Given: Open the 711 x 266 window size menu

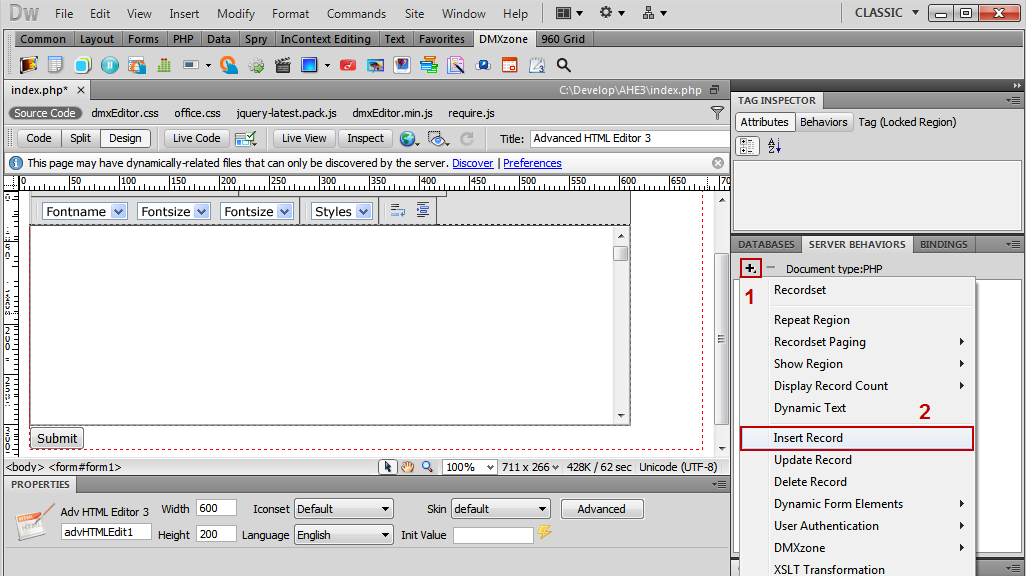Looking at the screenshot, I should [x=530, y=467].
